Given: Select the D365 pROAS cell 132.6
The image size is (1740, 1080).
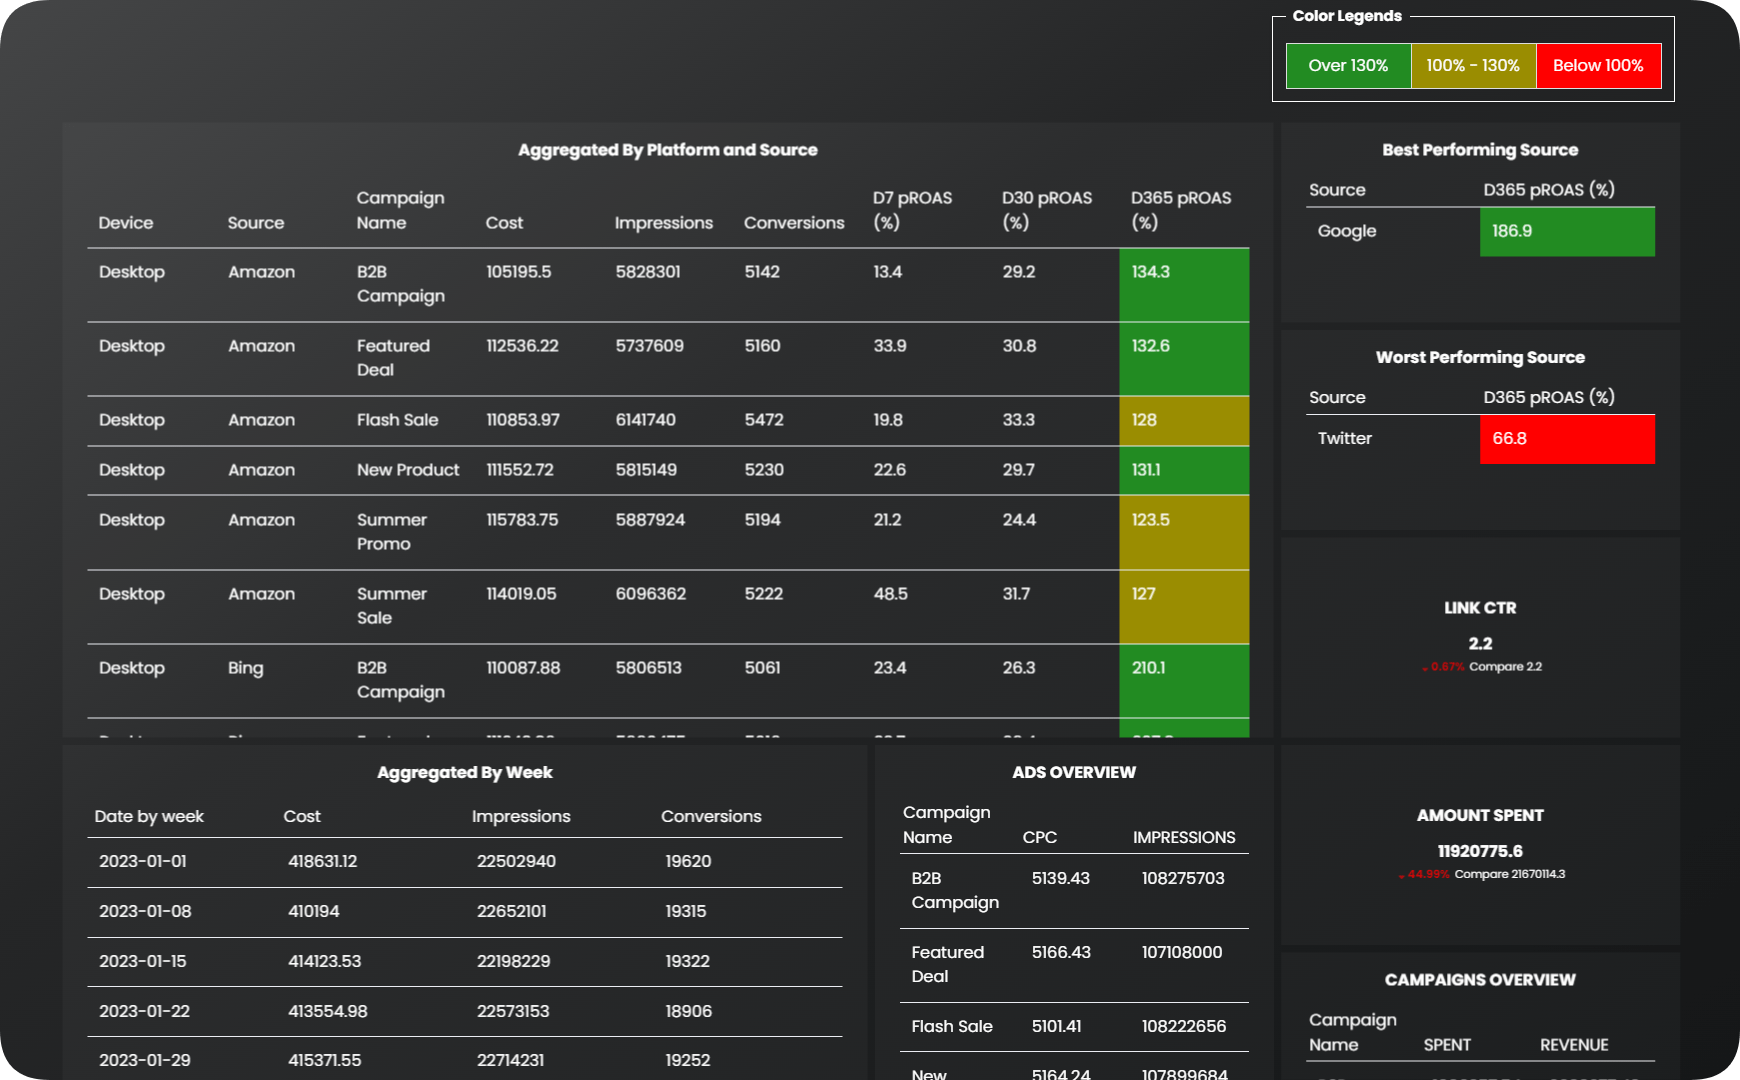Looking at the screenshot, I should 1184,359.
